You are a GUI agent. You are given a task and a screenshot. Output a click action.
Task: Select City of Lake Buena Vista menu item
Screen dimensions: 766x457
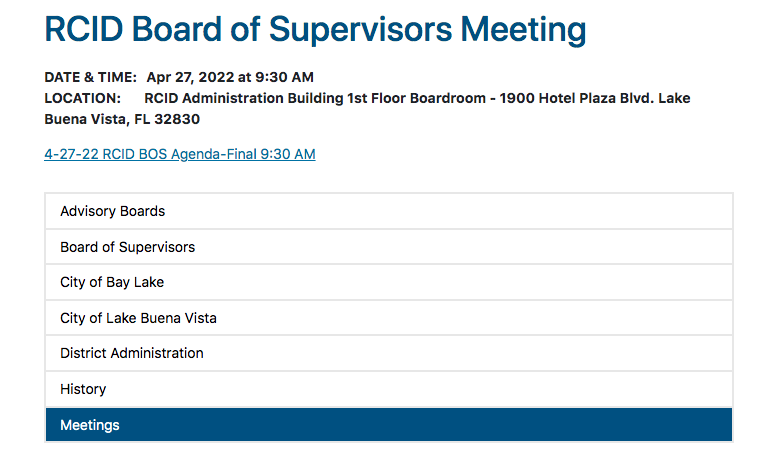click(138, 318)
